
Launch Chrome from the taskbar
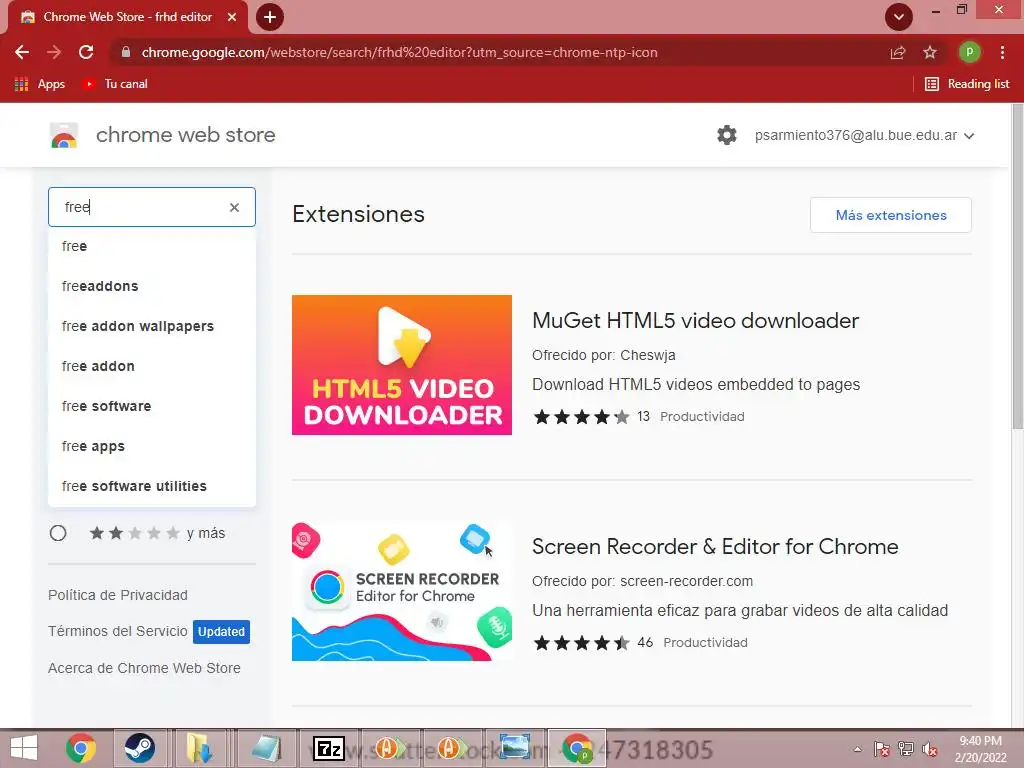81,748
